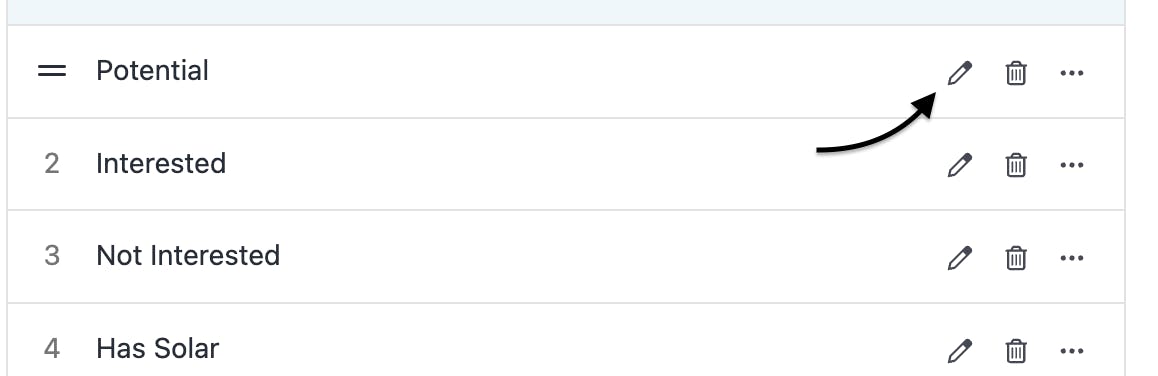This screenshot has width=1158, height=376.
Task: Edit the Potential status with pencil icon
Action: [x=959, y=72]
